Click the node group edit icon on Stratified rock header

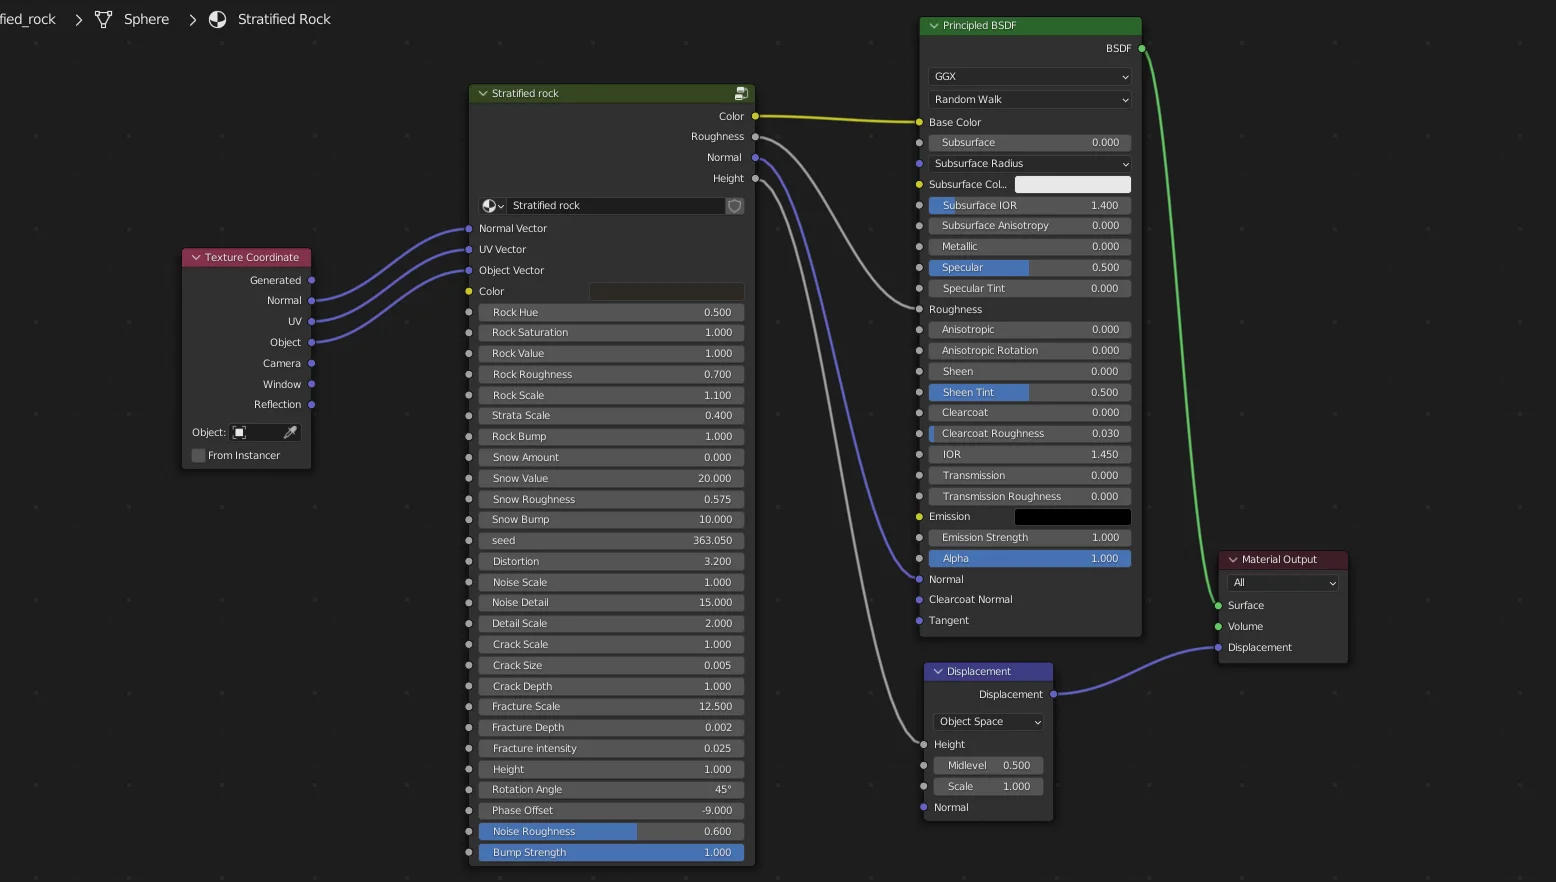click(741, 93)
